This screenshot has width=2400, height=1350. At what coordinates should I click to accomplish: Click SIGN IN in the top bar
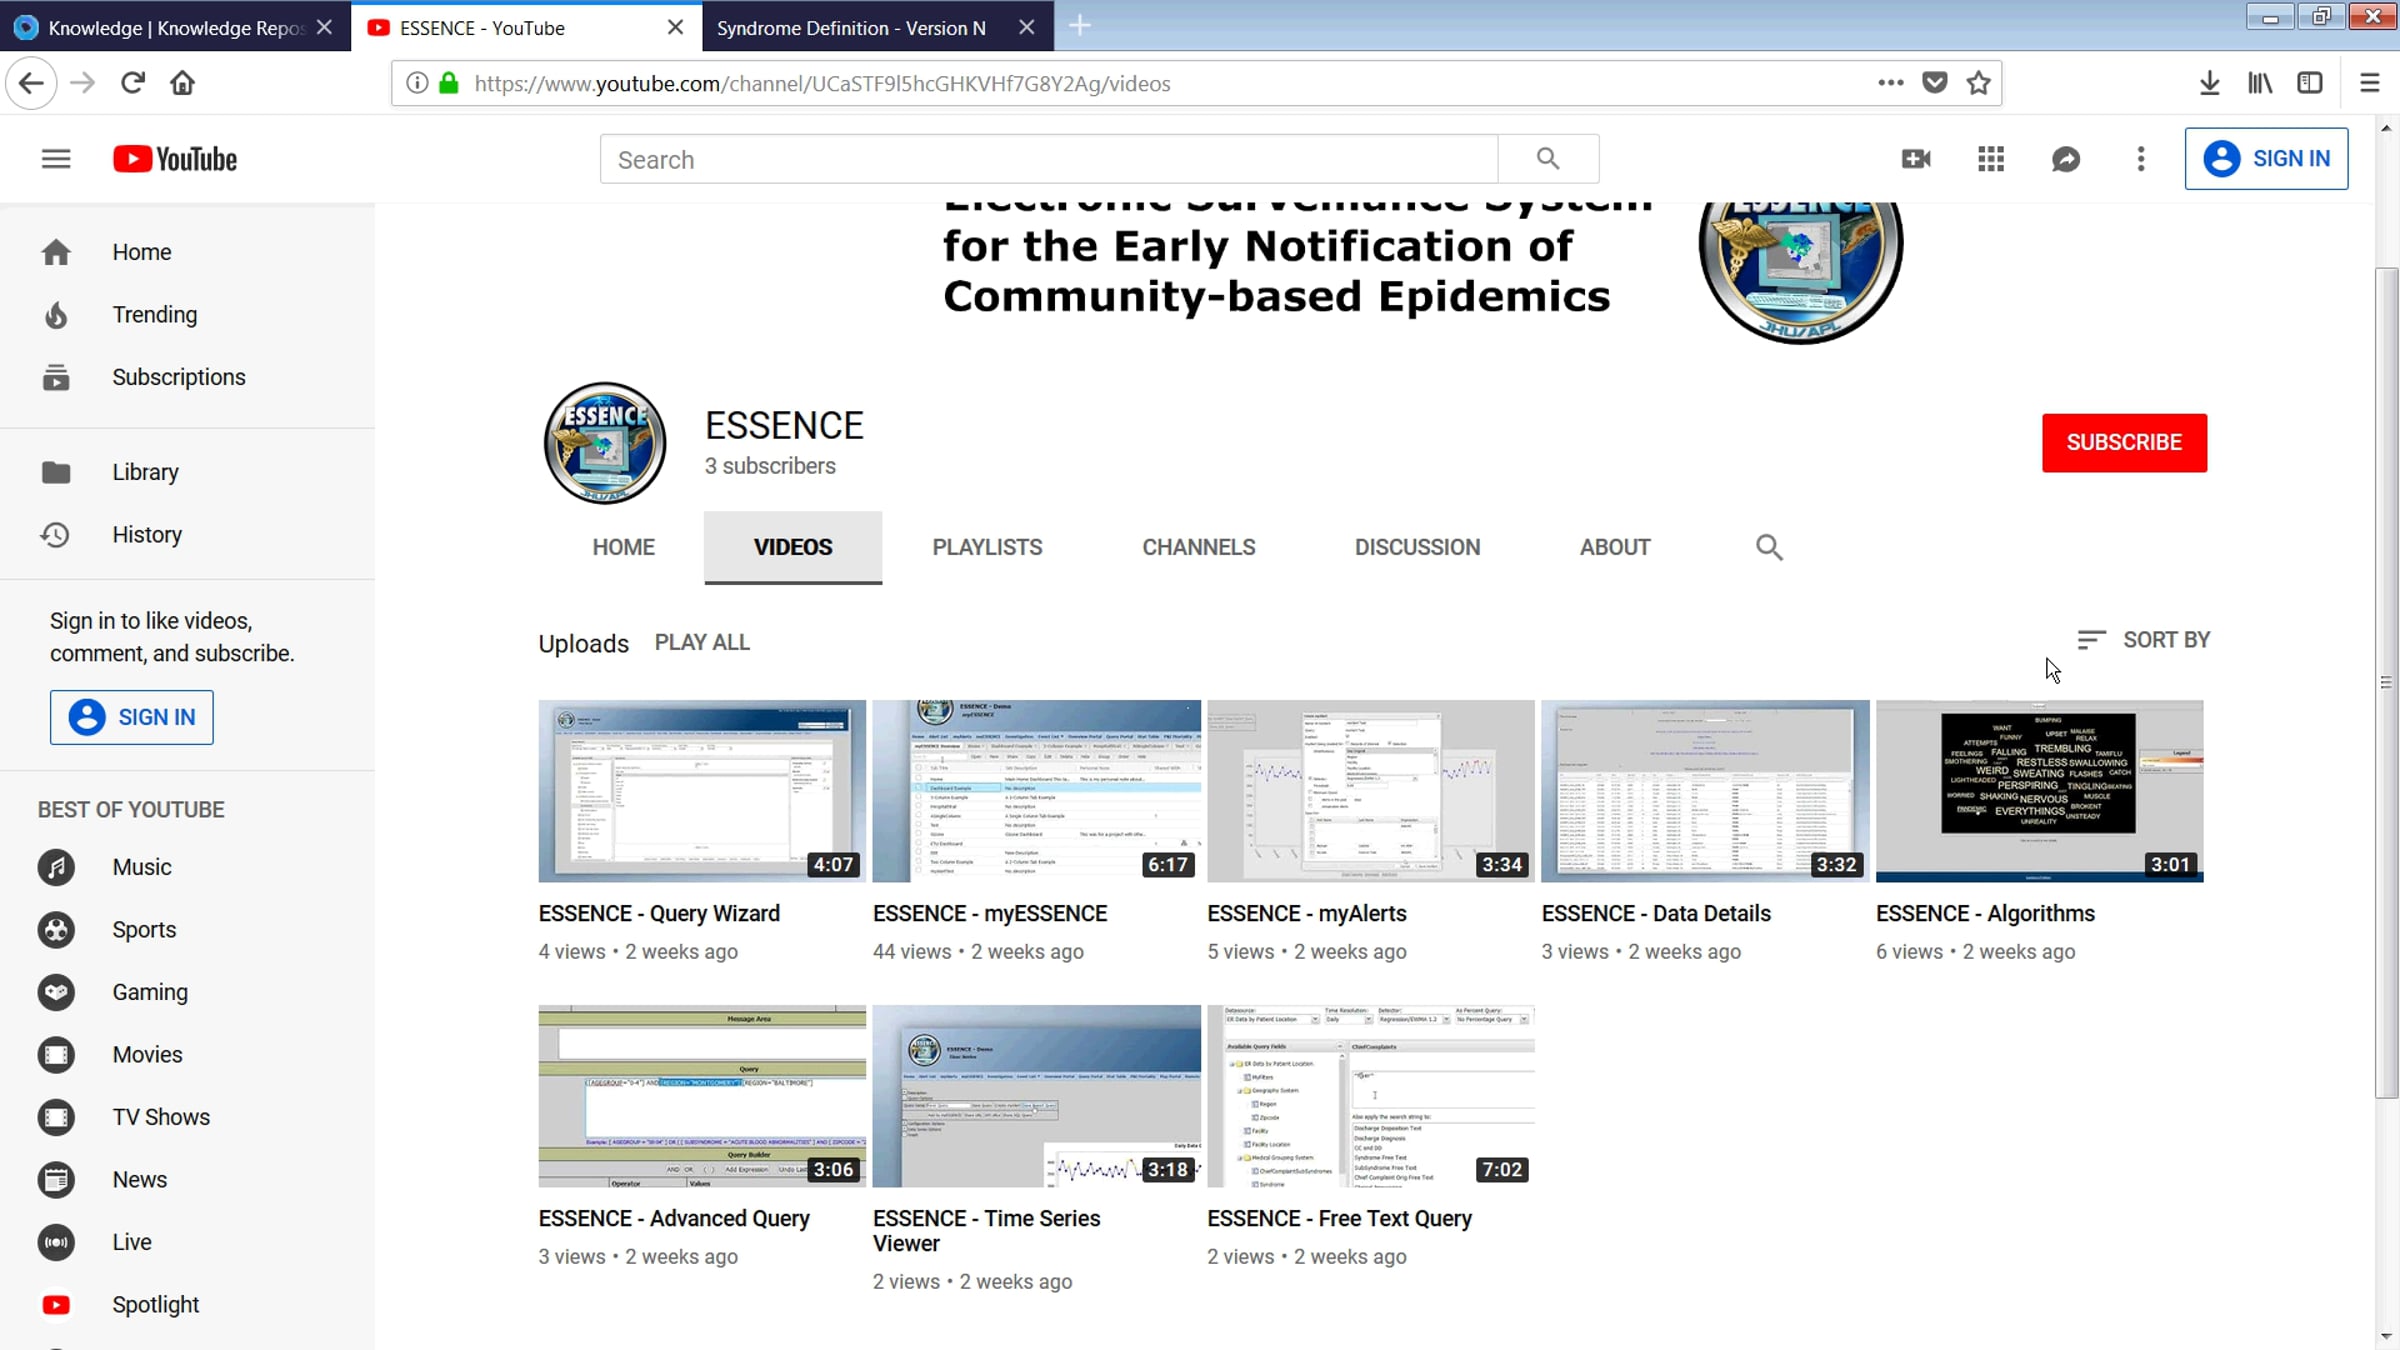(x=2266, y=158)
